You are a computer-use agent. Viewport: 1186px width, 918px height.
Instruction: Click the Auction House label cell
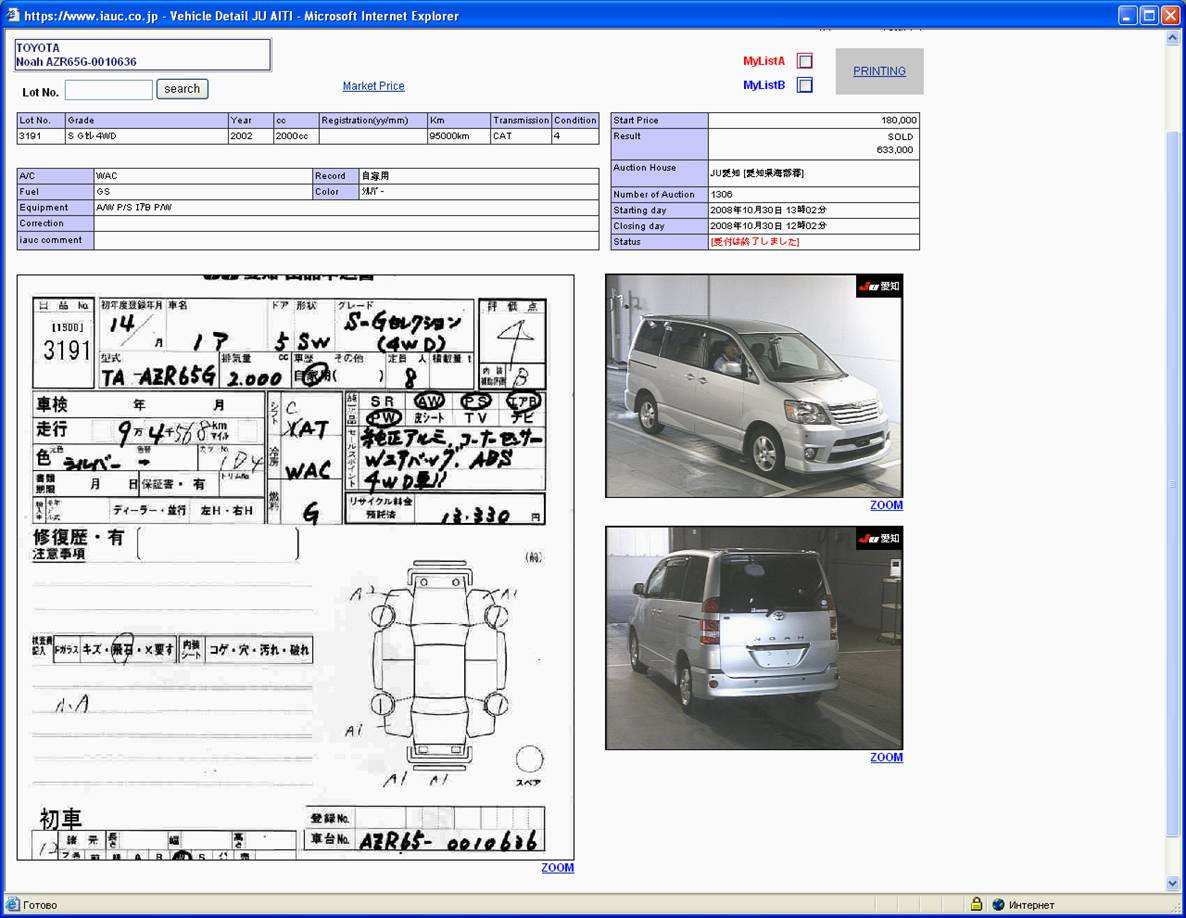click(660, 173)
